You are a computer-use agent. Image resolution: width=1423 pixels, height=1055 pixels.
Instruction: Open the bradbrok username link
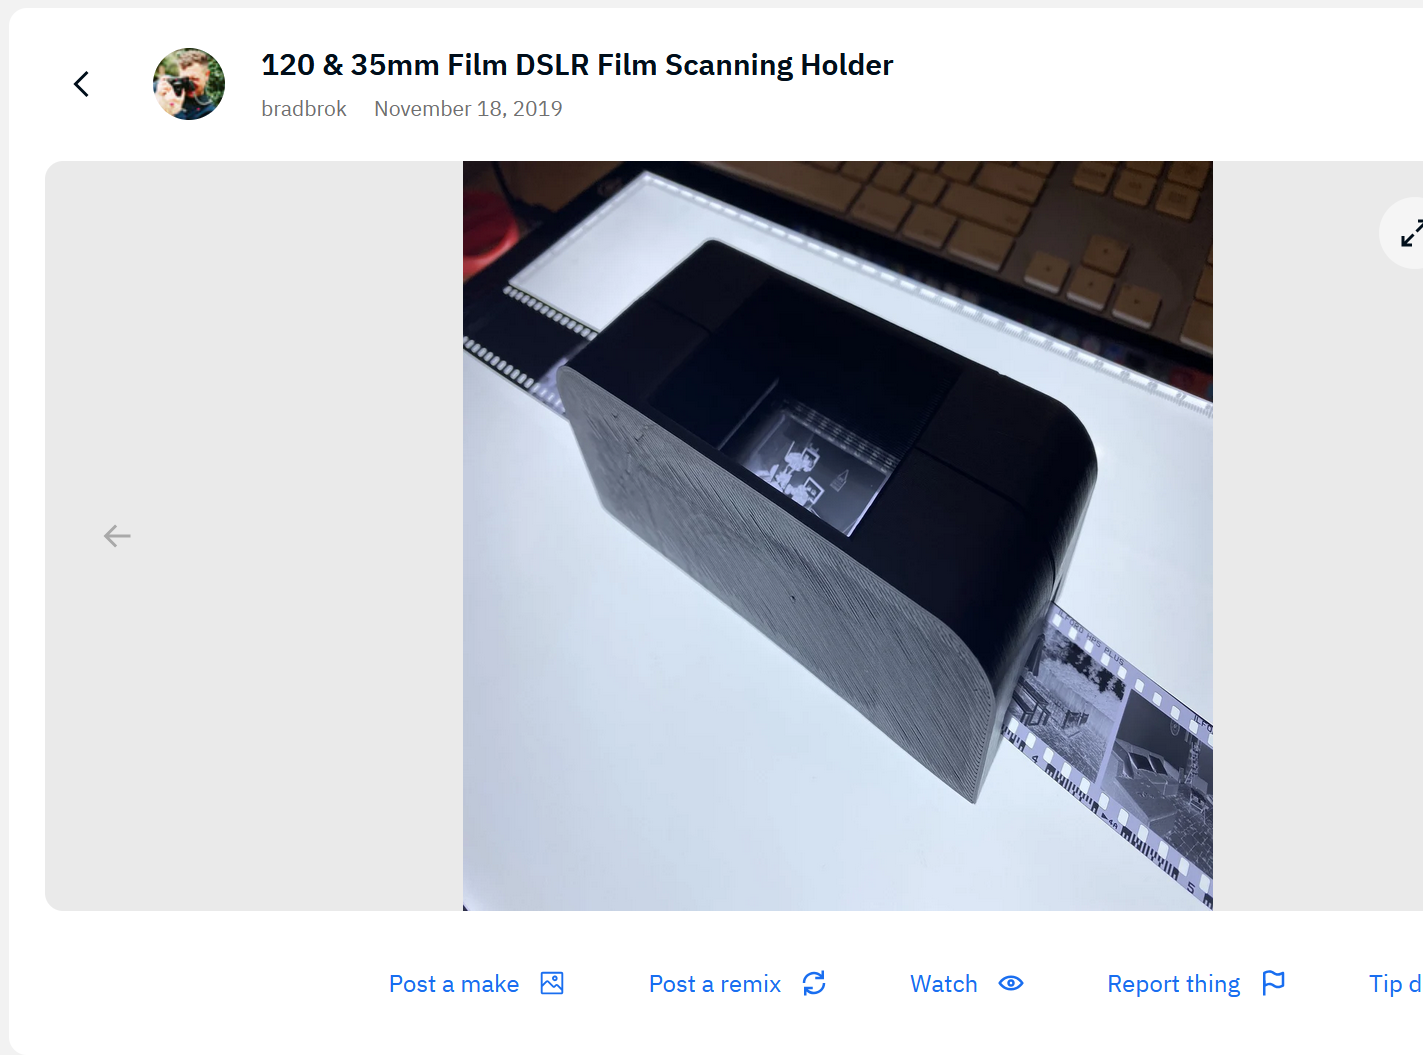tap(304, 109)
